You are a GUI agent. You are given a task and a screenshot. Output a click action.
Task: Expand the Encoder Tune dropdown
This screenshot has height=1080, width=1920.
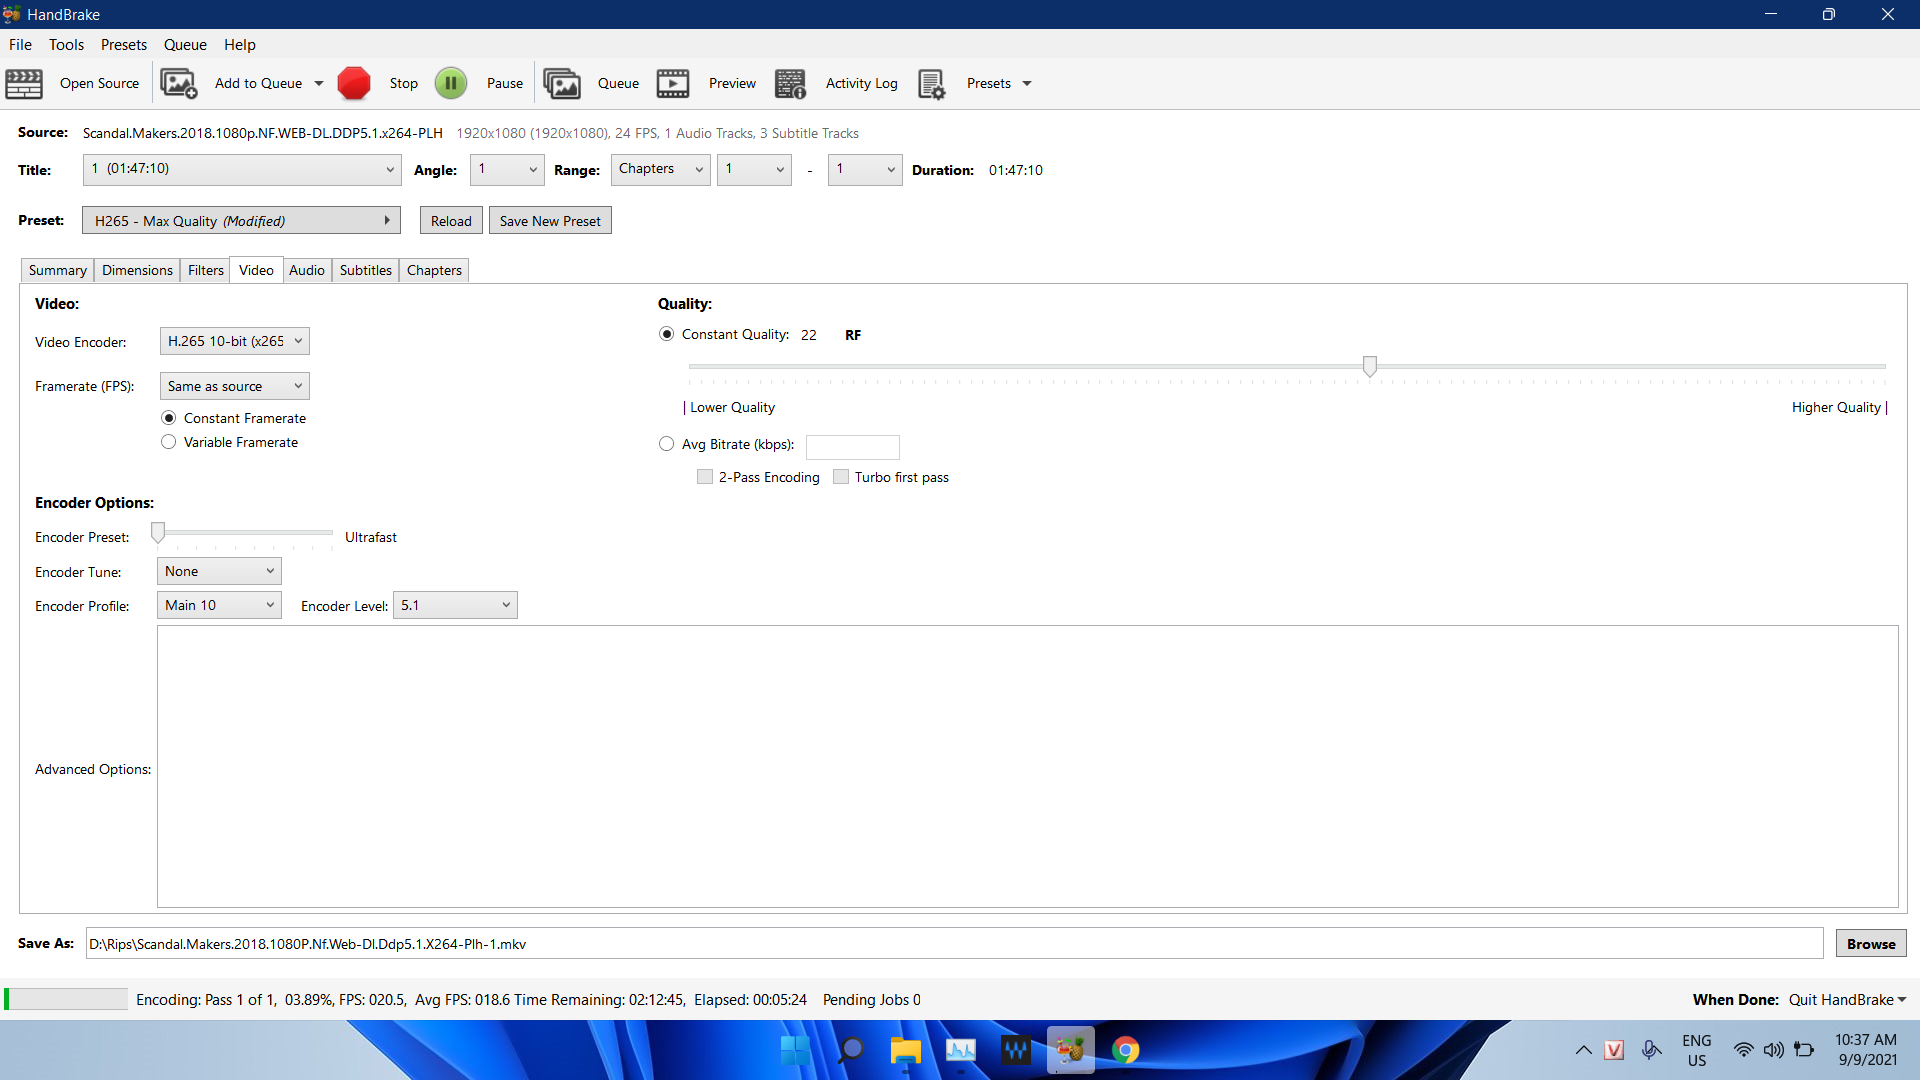click(x=219, y=571)
